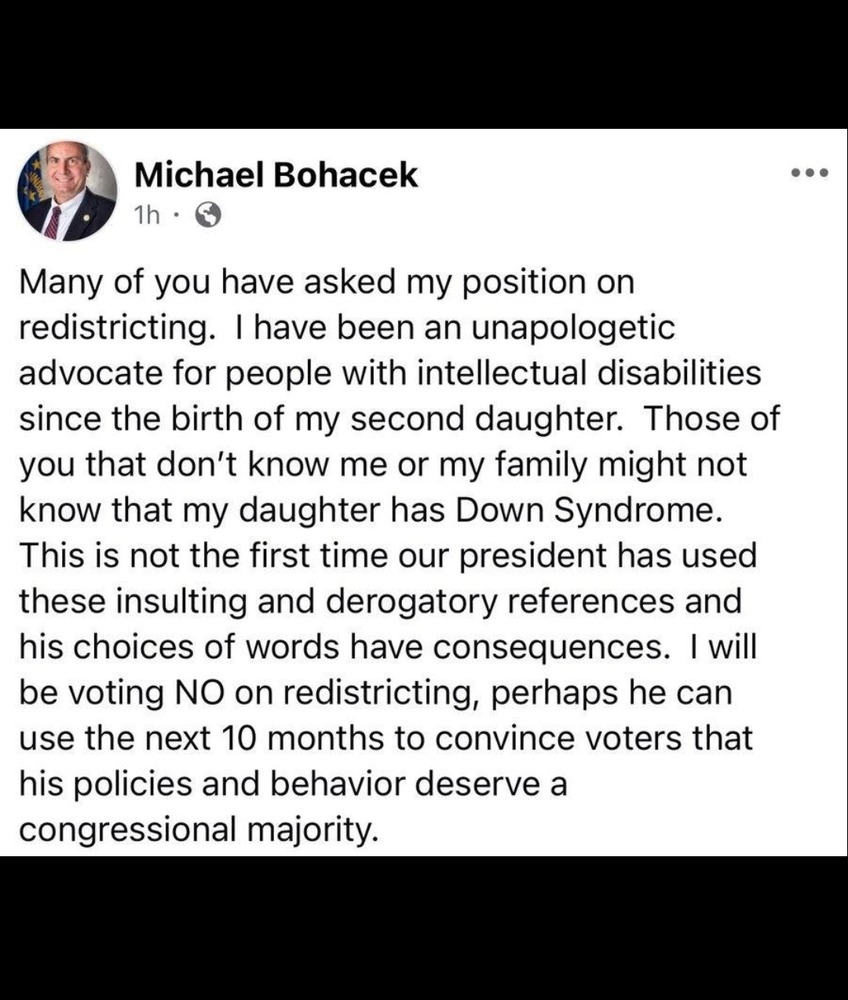Image resolution: width=848 pixels, height=1000 pixels.
Task: Click the 1h post timestamp
Action: tap(146, 215)
